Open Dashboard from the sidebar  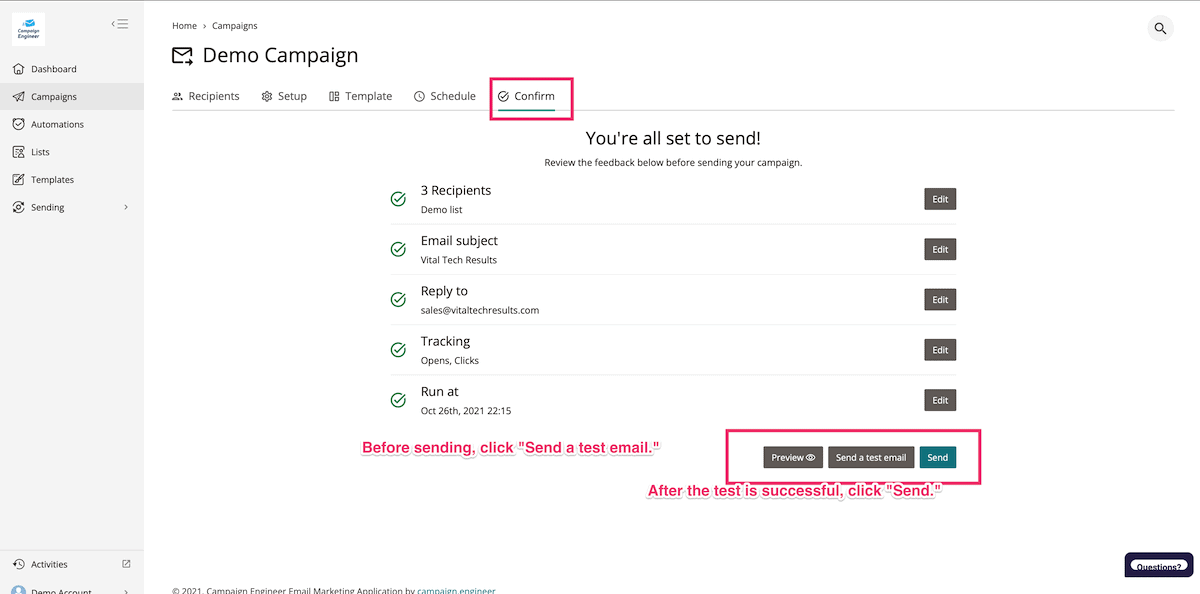coord(53,69)
